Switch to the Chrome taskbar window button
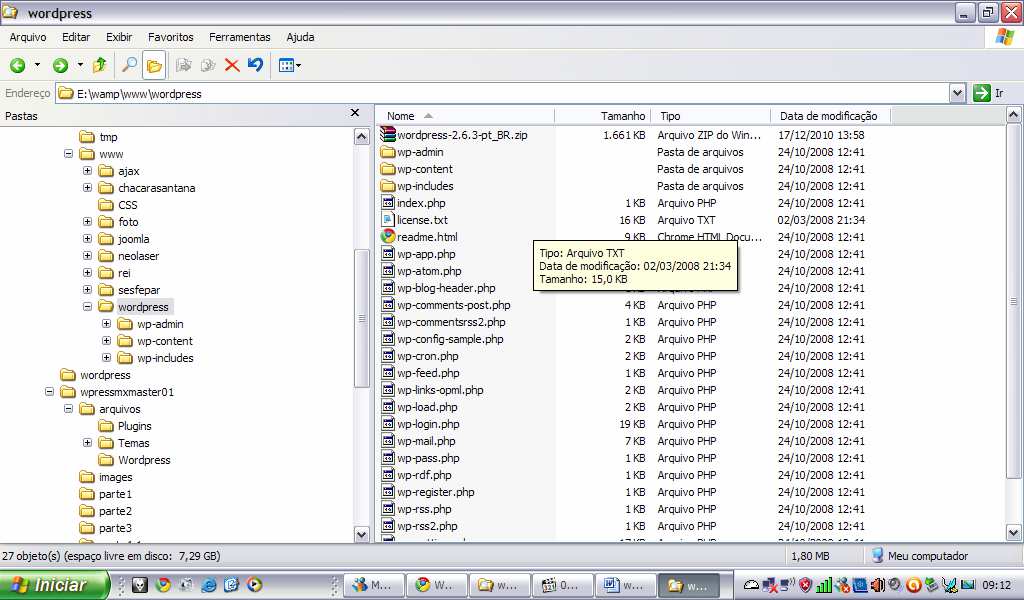 [x=436, y=585]
